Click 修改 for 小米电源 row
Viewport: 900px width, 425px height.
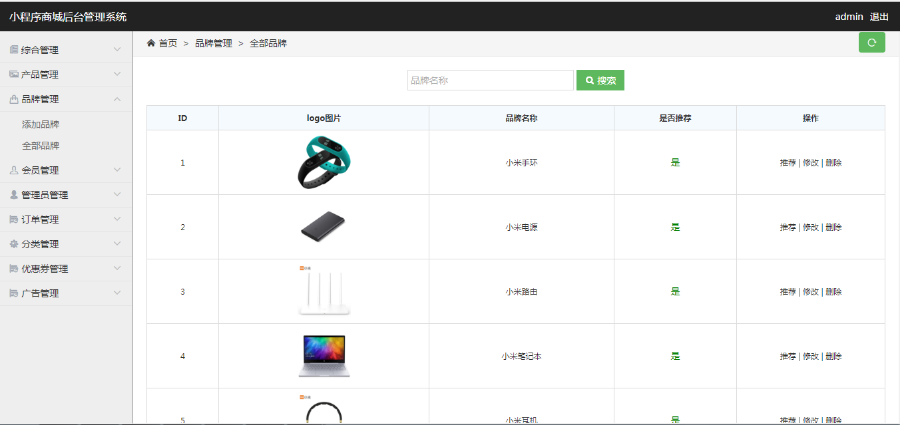point(810,227)
